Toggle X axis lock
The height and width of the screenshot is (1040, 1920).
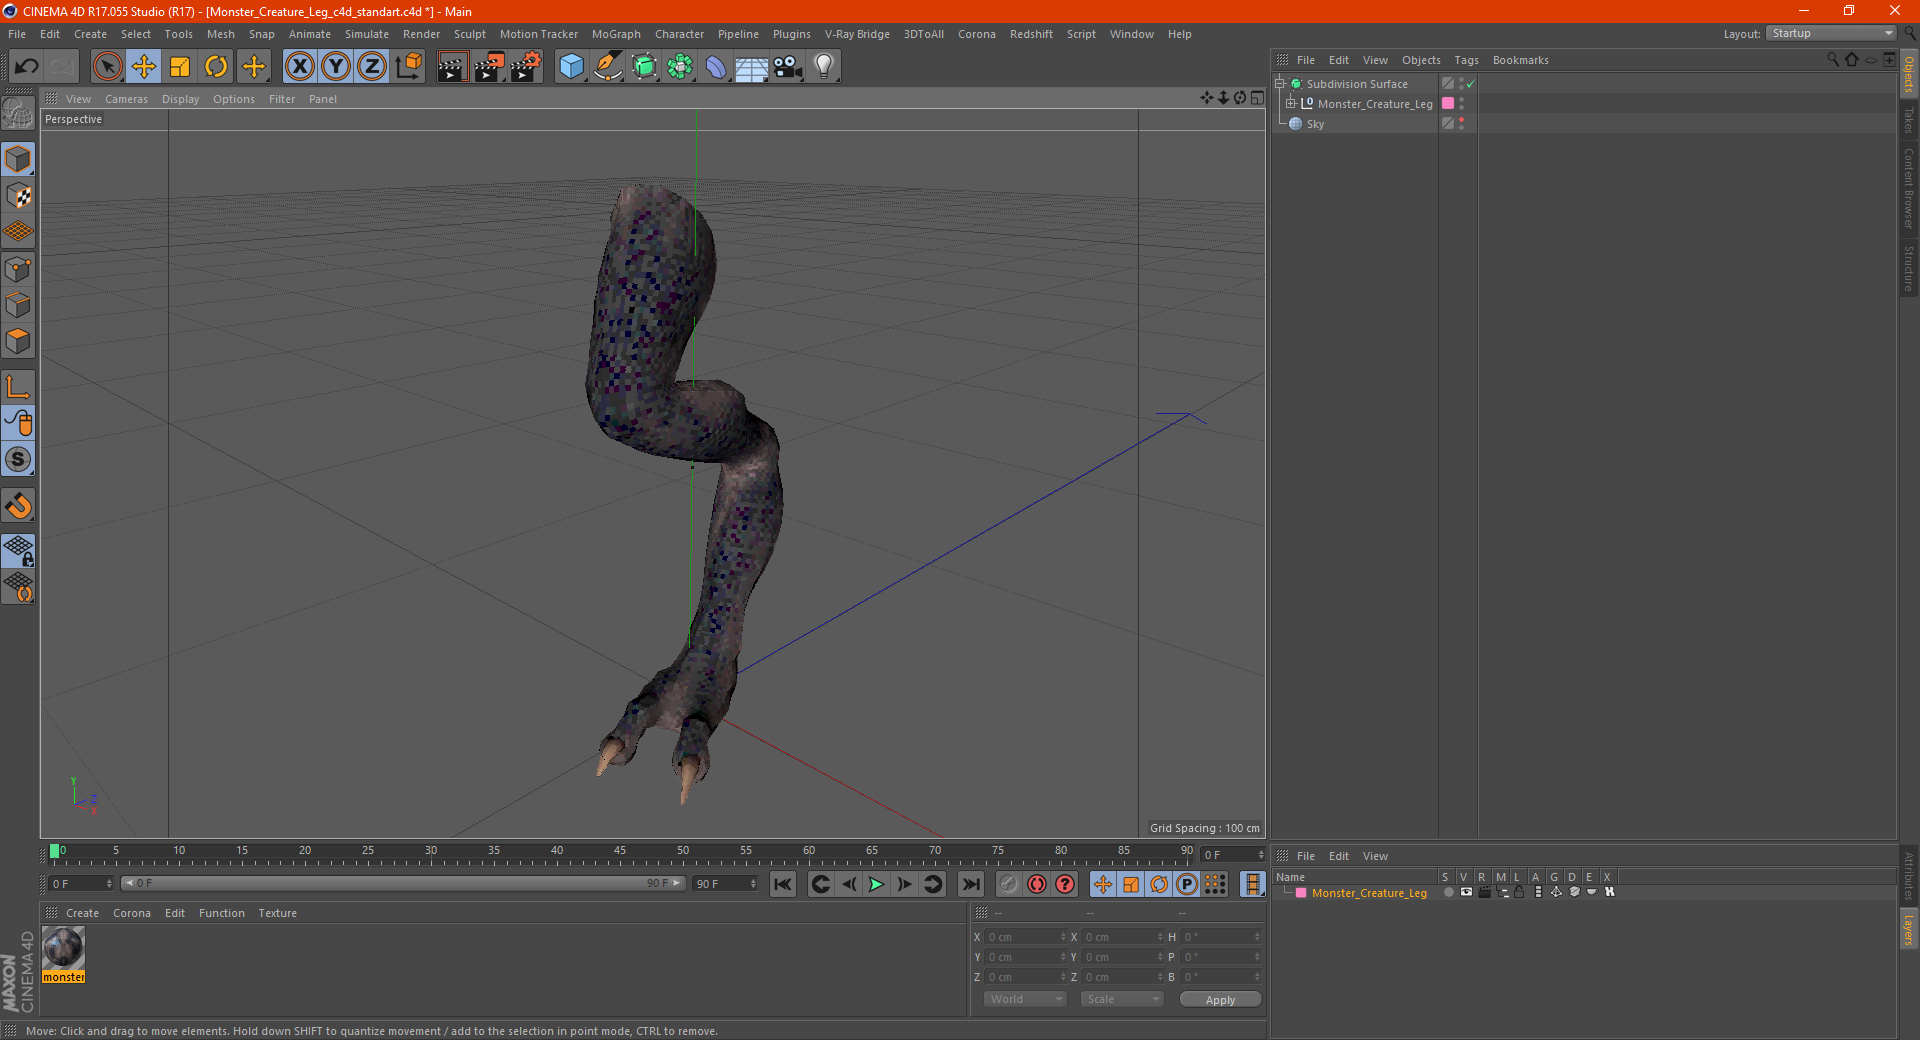[299, 67]
